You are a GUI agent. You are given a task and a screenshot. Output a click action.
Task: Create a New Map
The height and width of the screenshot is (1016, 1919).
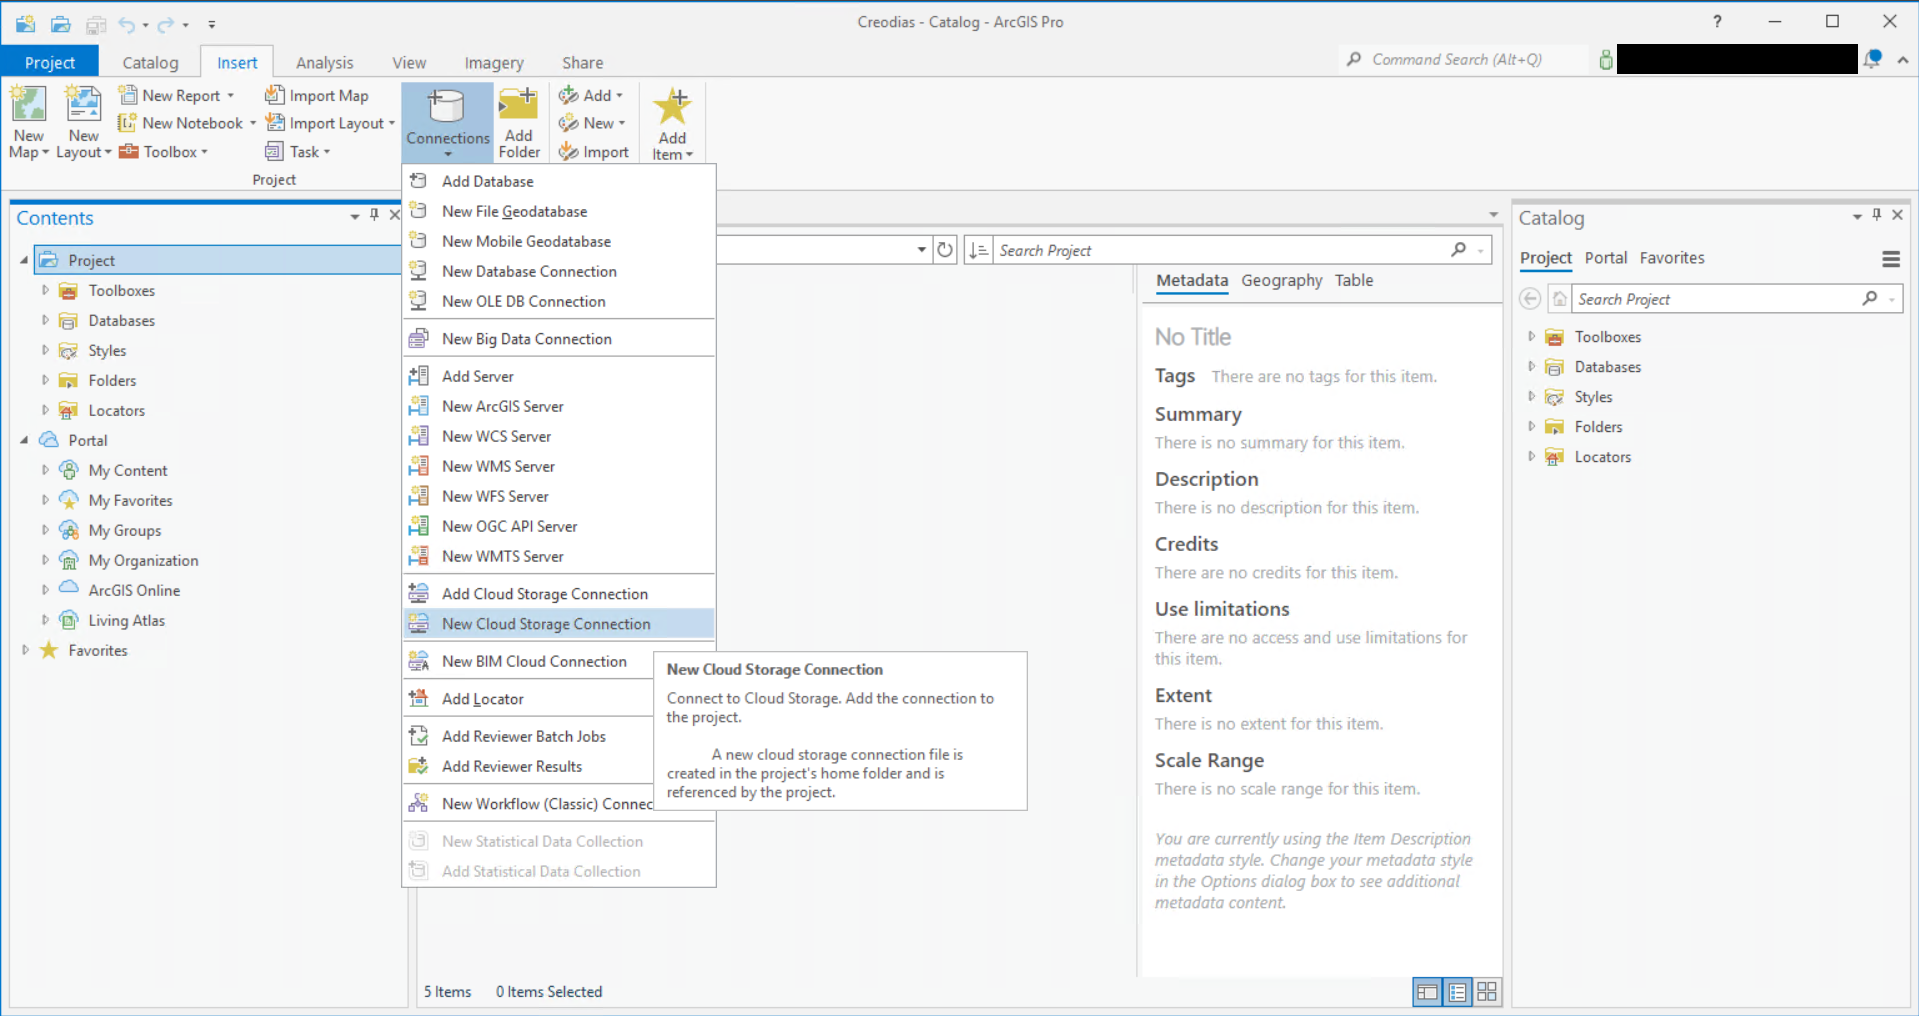(x=28, y=119)
